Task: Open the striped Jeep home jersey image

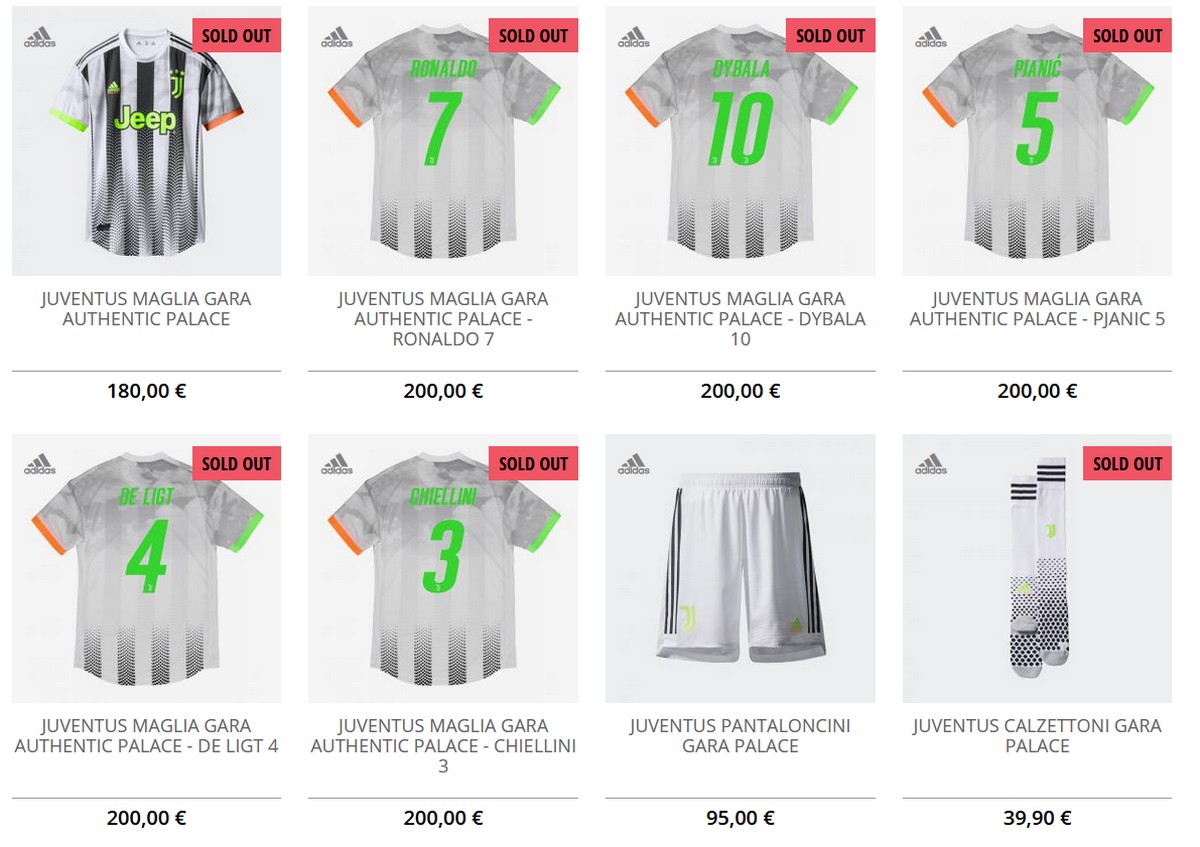Action: pos(146,141)
